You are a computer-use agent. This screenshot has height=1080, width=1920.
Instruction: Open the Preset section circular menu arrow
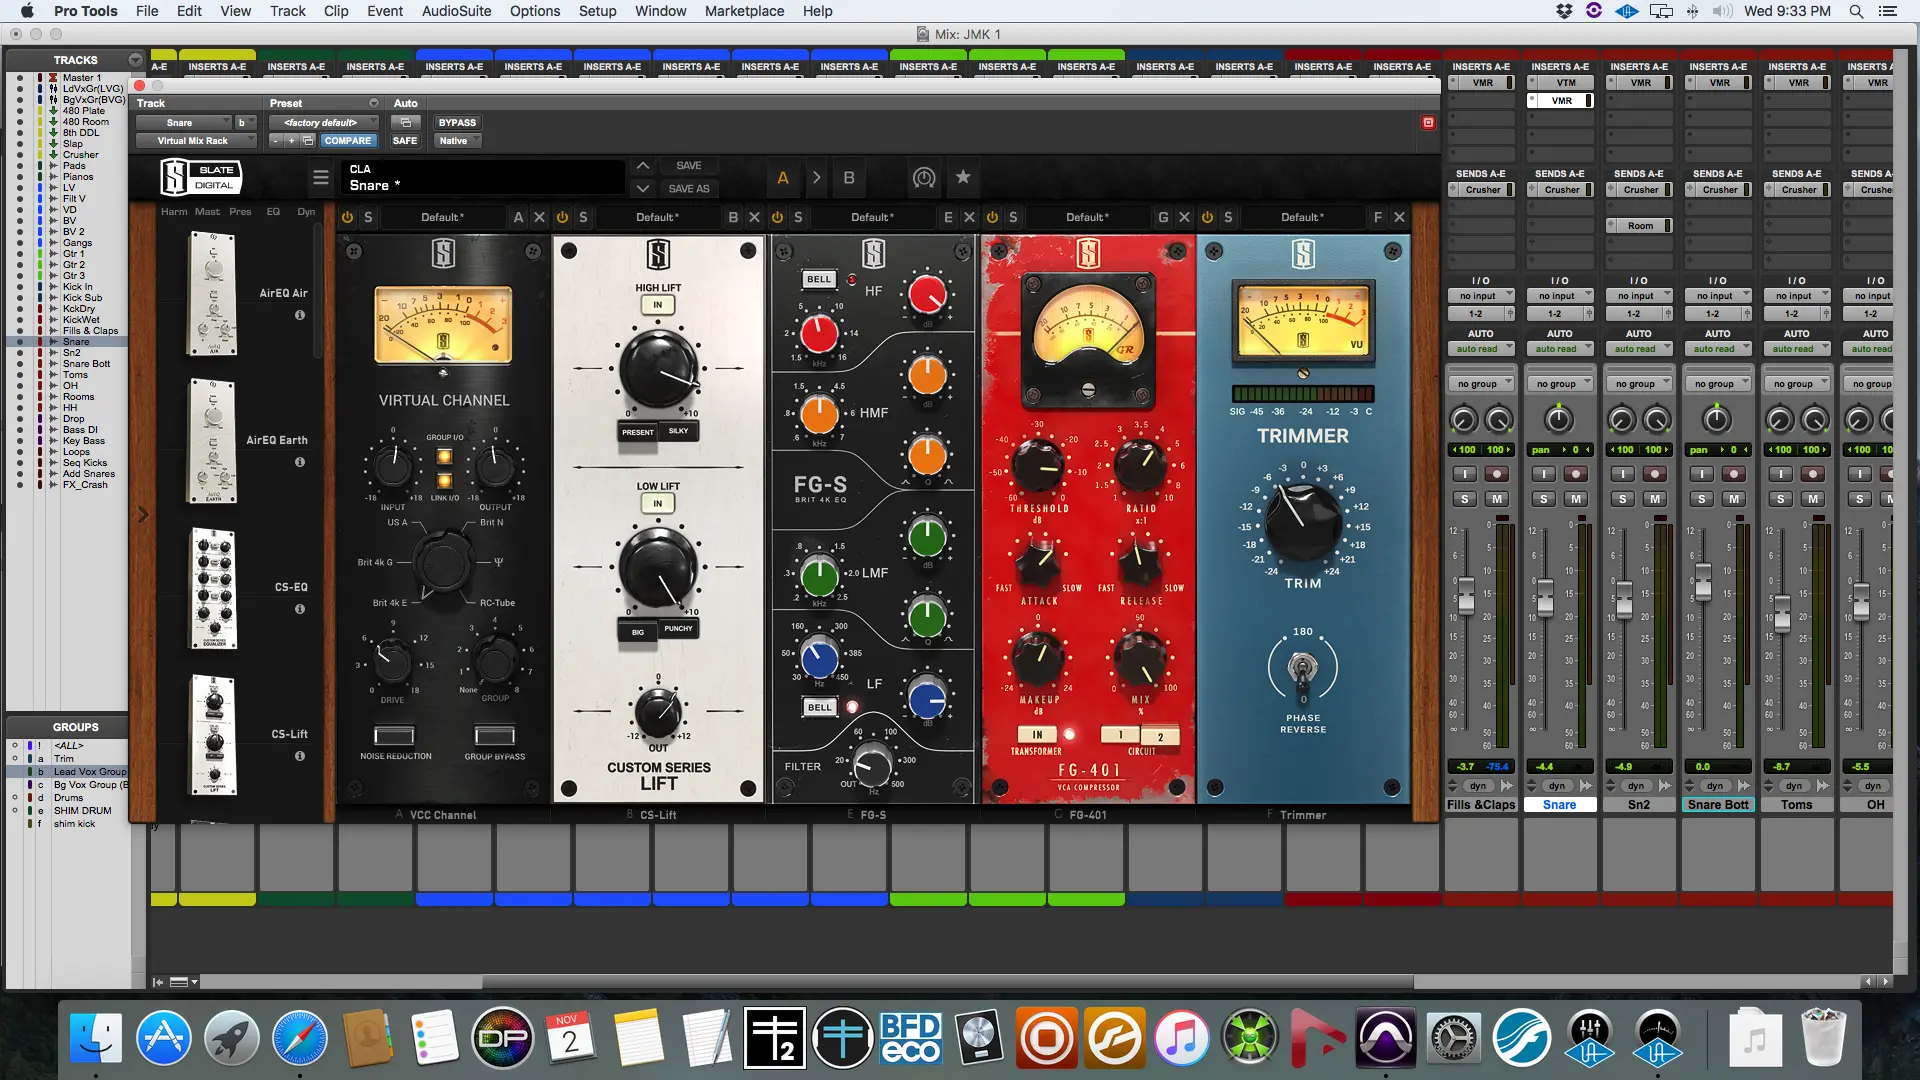(374, 103)
